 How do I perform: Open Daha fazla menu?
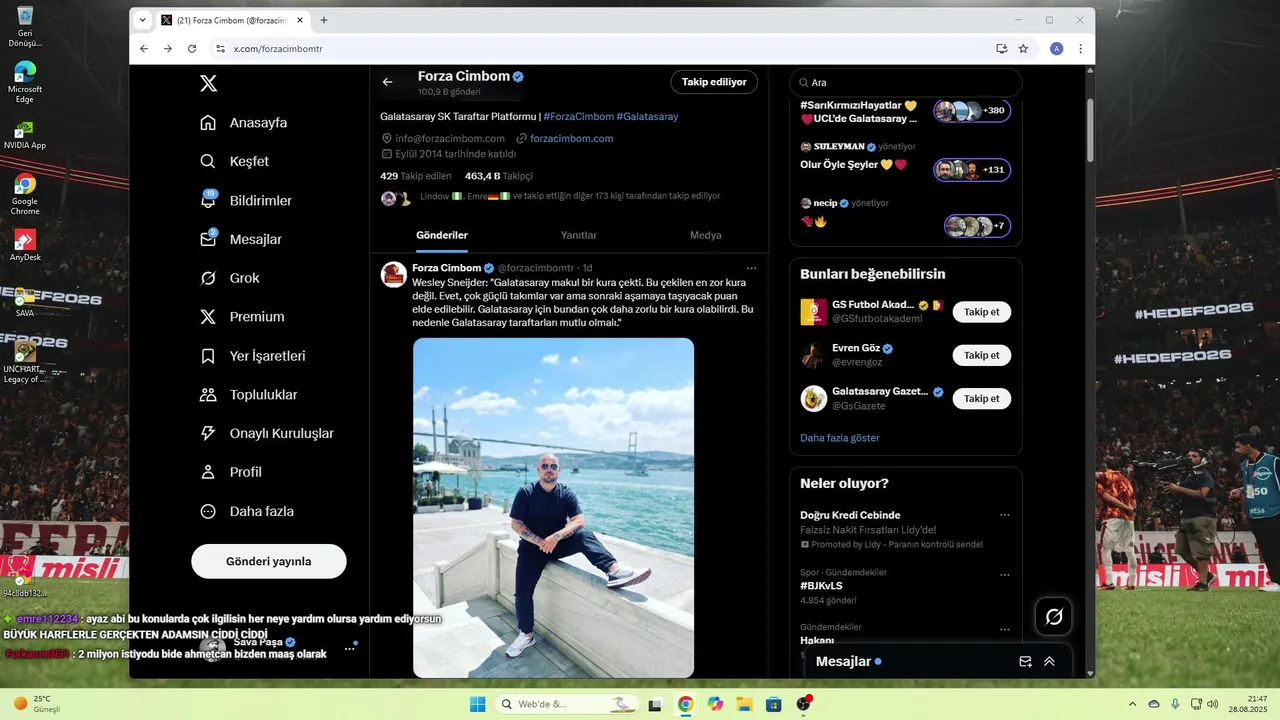click(247, 511)
